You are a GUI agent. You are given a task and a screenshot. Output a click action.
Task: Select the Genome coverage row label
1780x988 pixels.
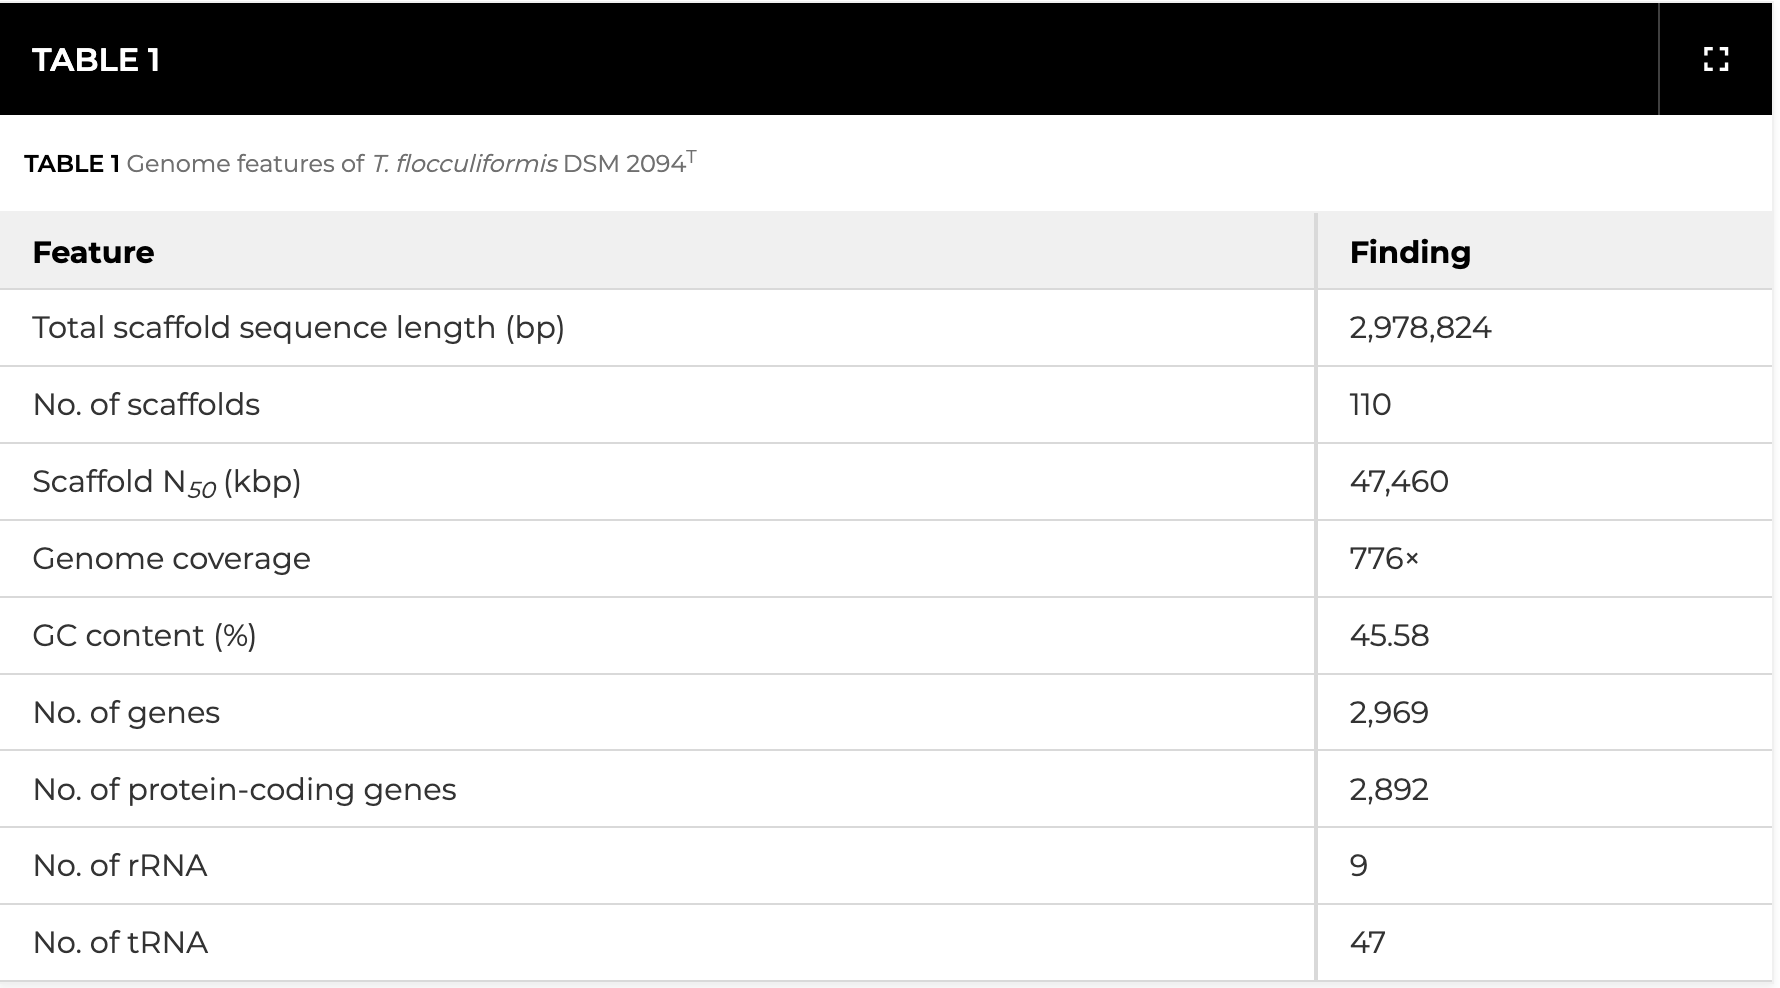(171, 559)
